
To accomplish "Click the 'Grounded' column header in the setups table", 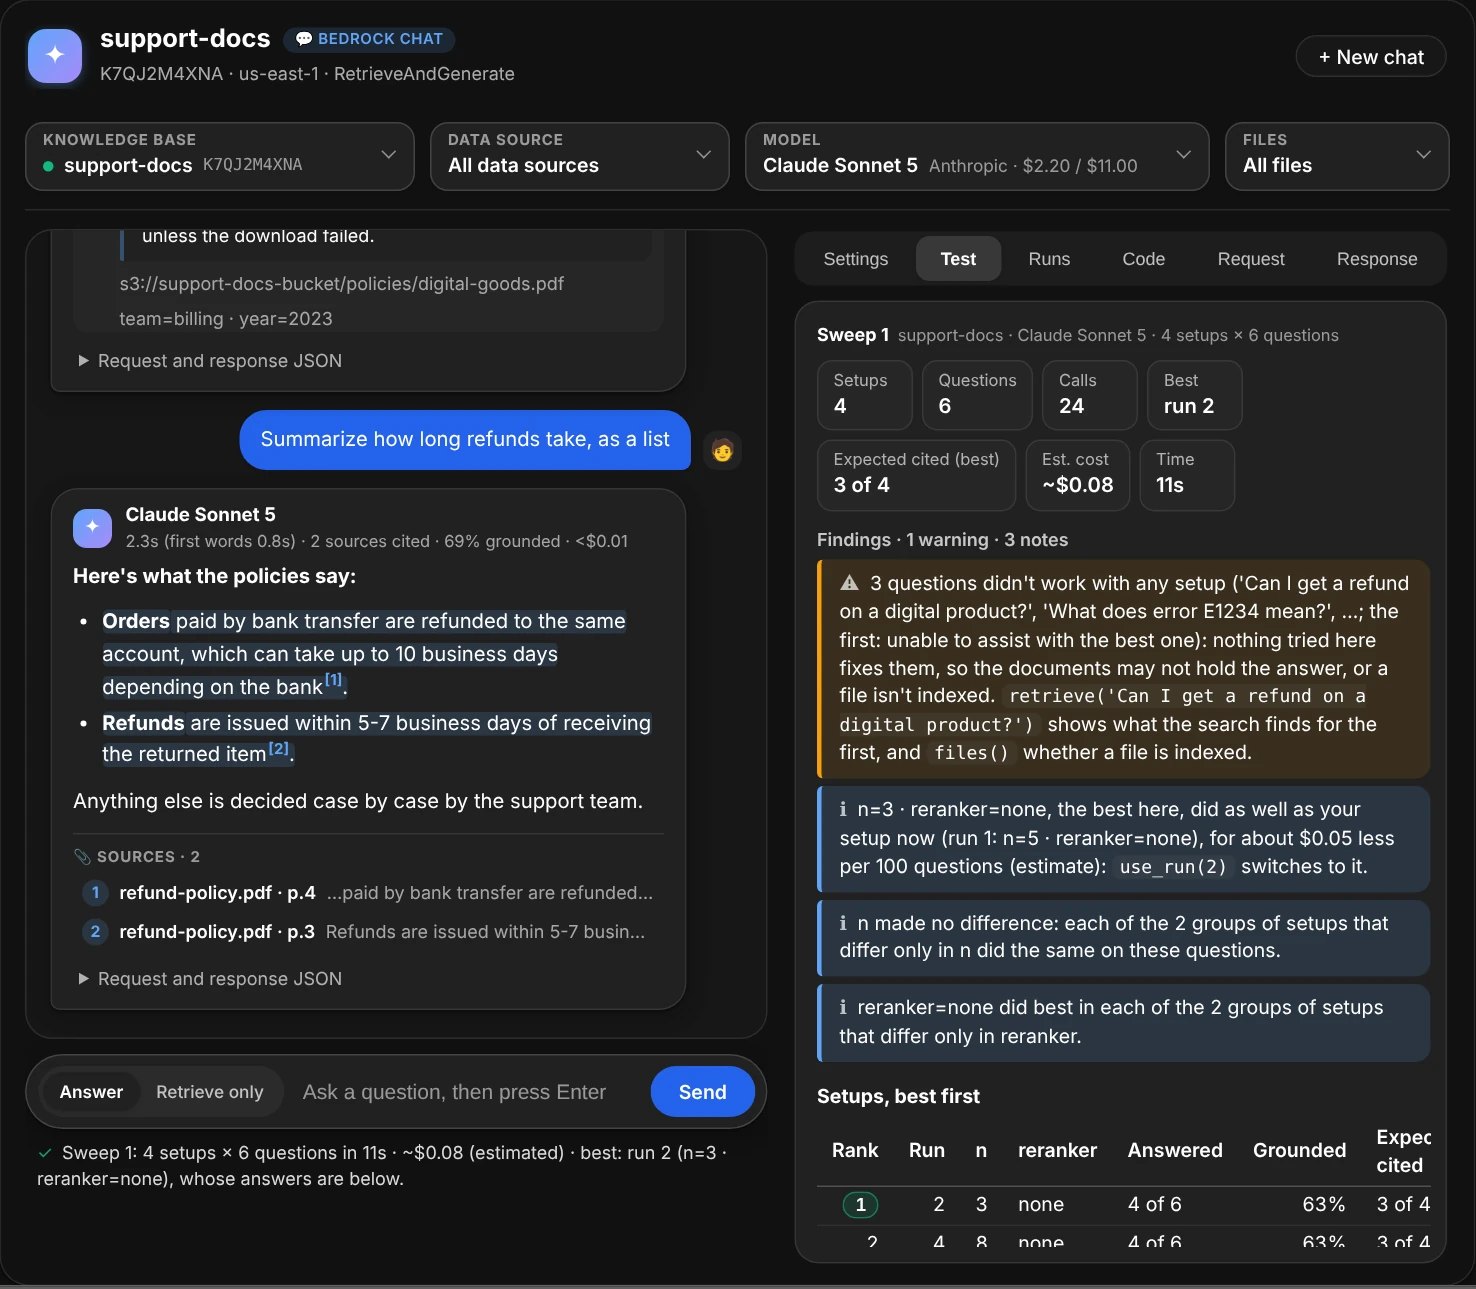I will click(1299, 1151).
